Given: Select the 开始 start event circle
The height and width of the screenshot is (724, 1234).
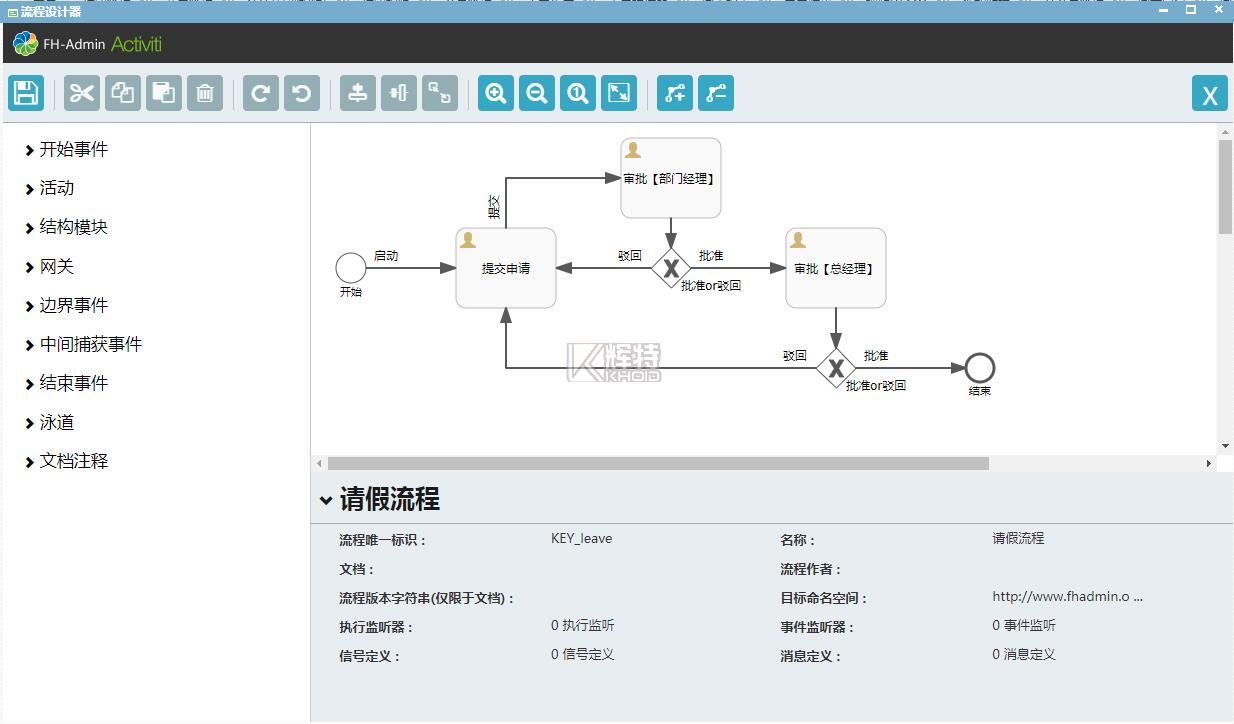Looking at the screenshot, I should point(351,268).
